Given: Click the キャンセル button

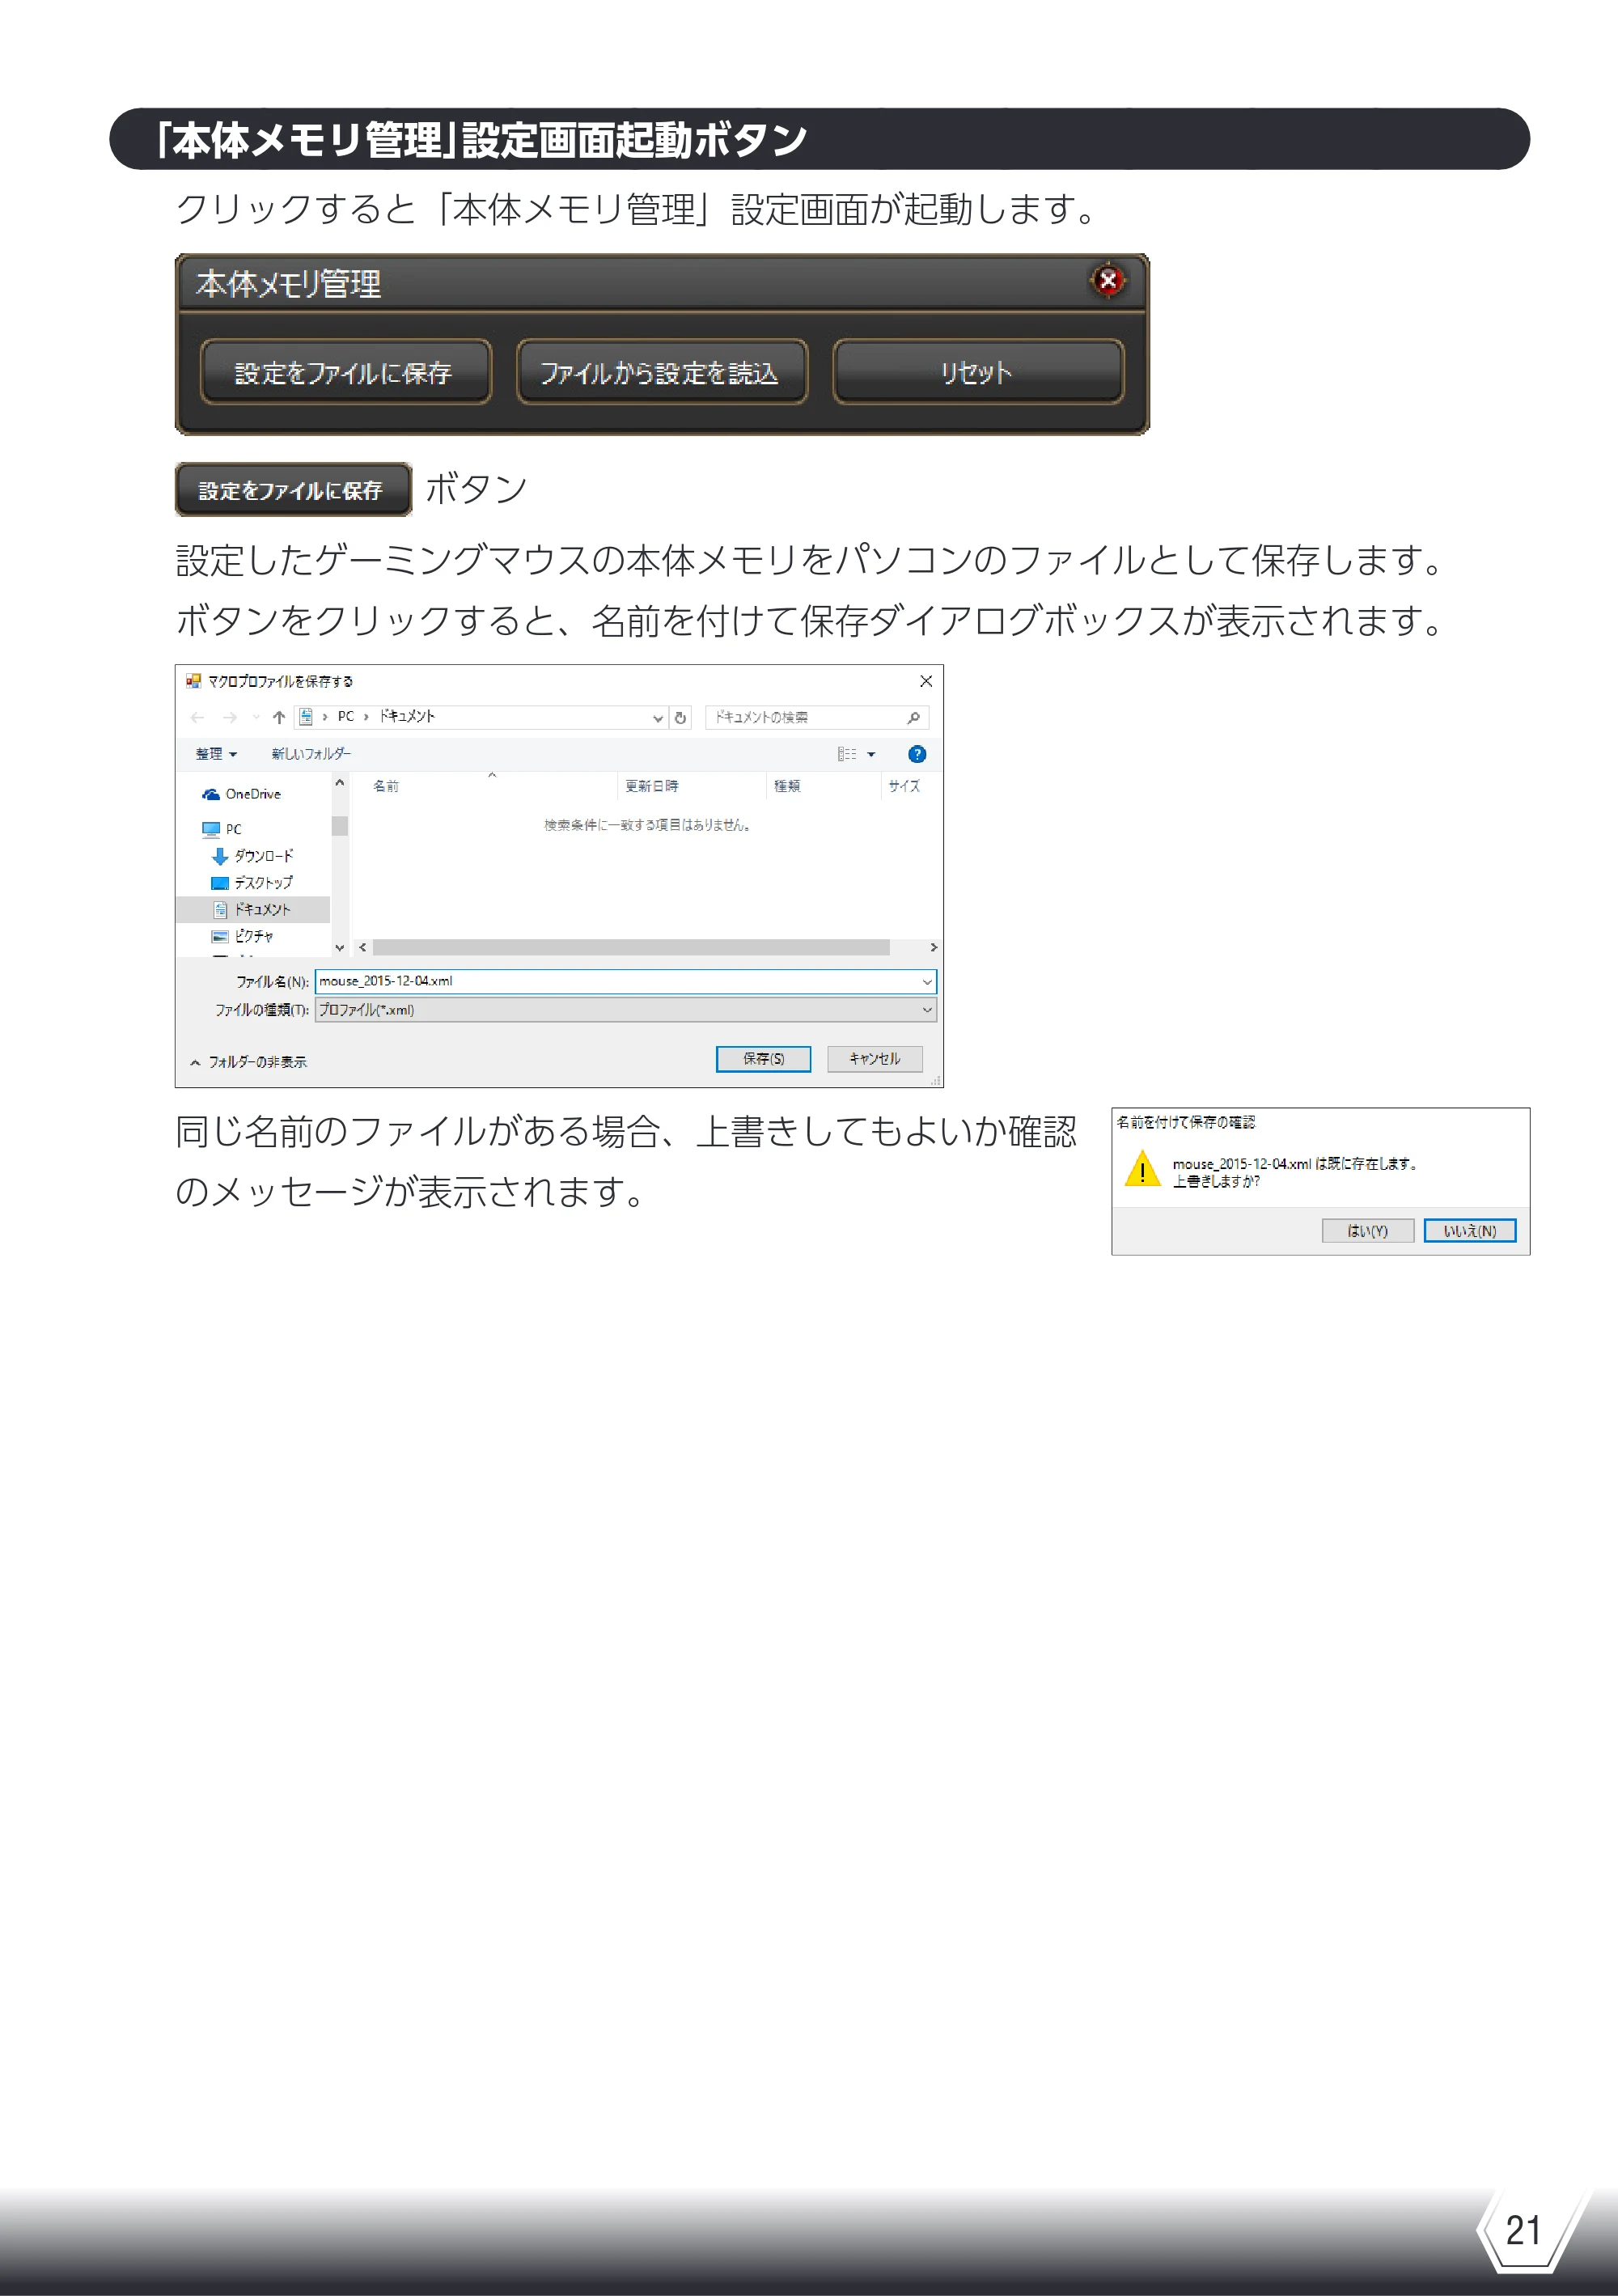Looking at the screenshot, I should click(875, 1059).
